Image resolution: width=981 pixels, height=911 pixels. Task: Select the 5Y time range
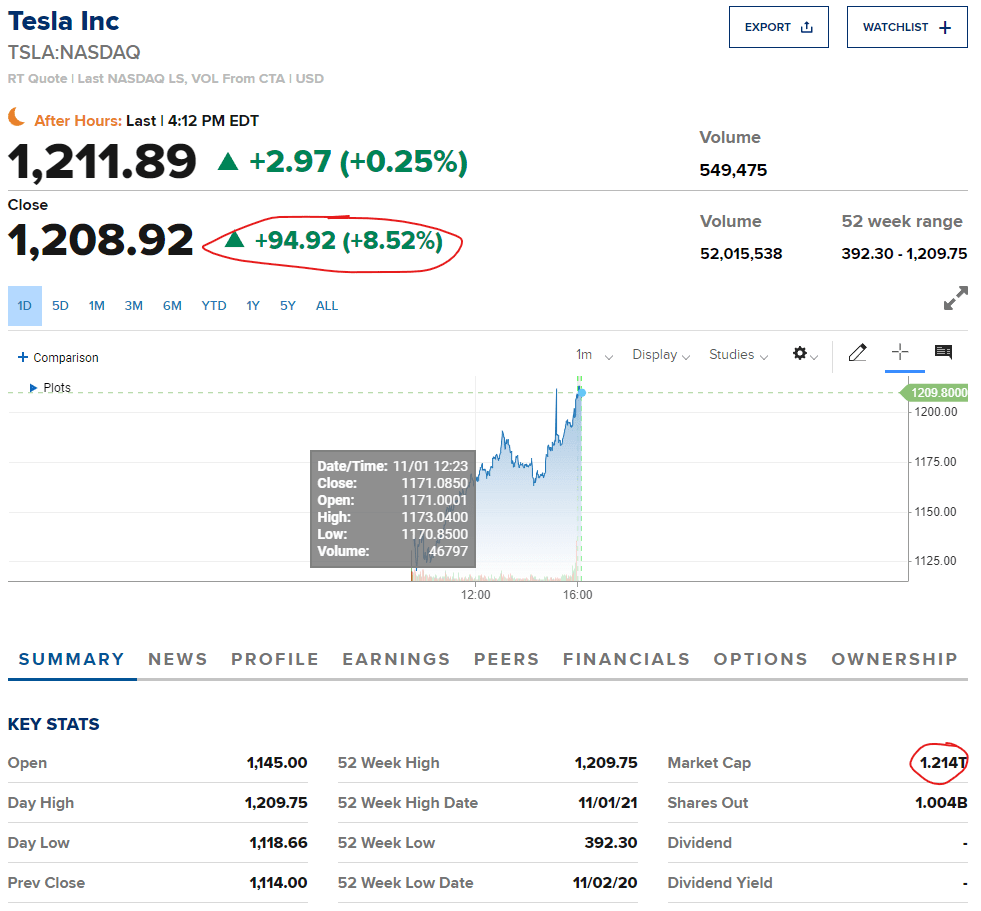click(x=287, y=305)
